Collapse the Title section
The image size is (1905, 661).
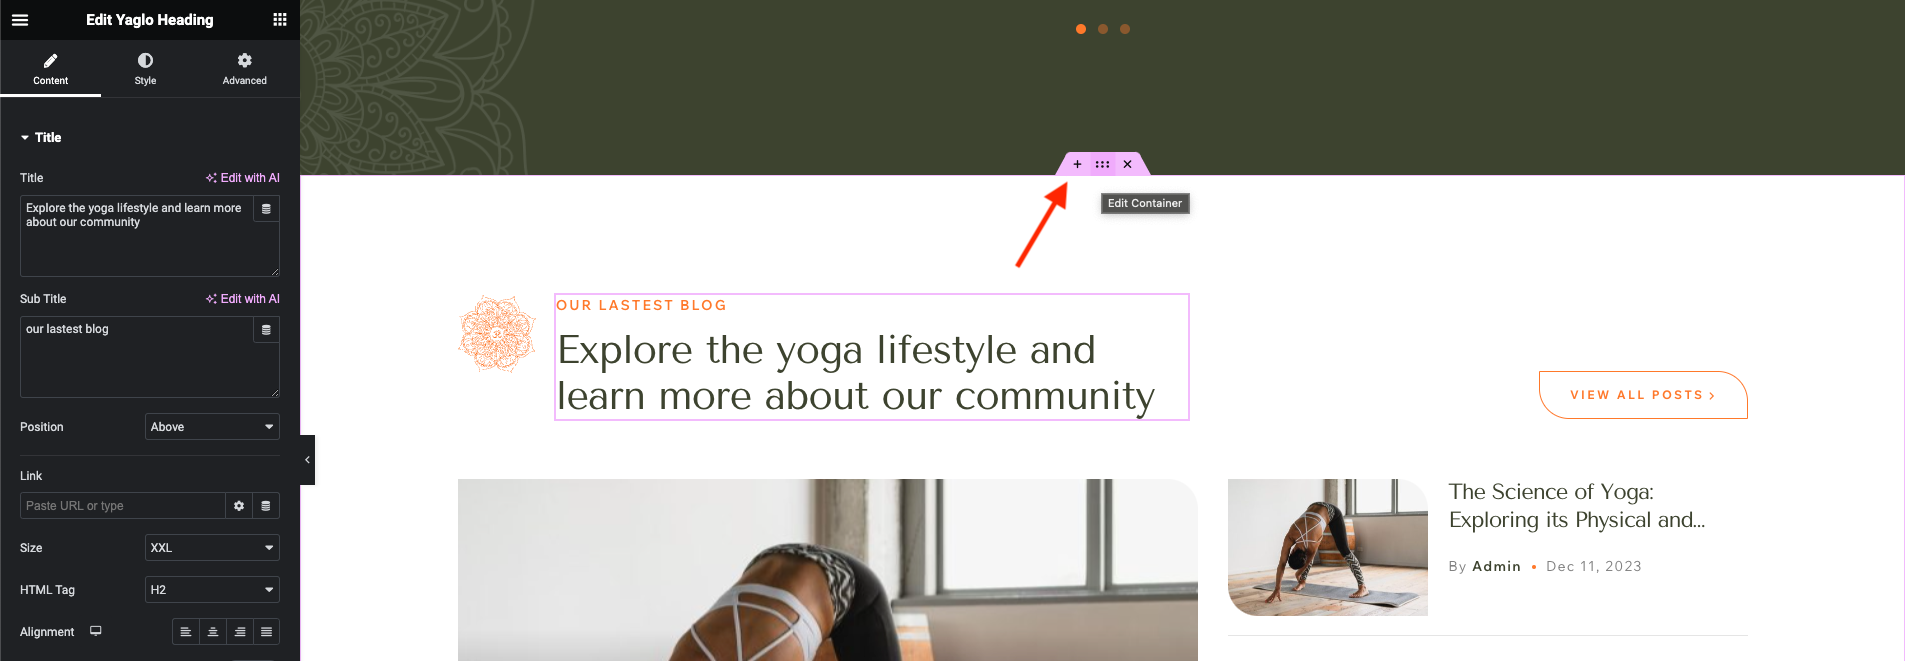coord(41,138)
